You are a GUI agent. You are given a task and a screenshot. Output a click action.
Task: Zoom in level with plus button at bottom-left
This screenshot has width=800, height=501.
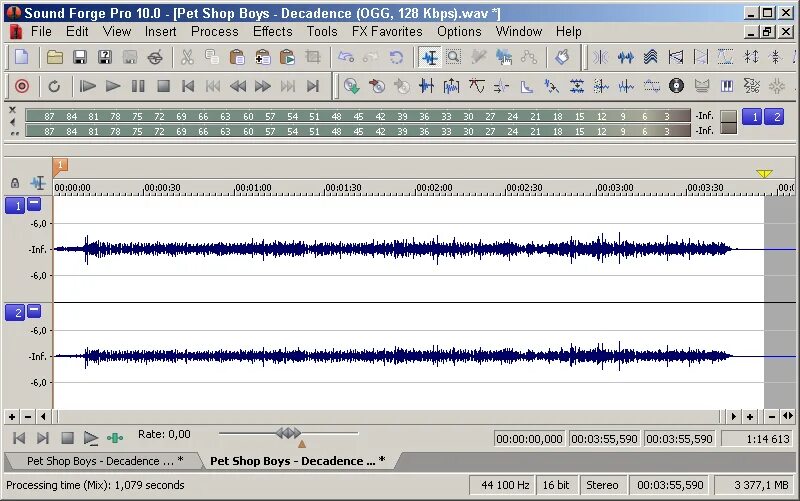12,417
